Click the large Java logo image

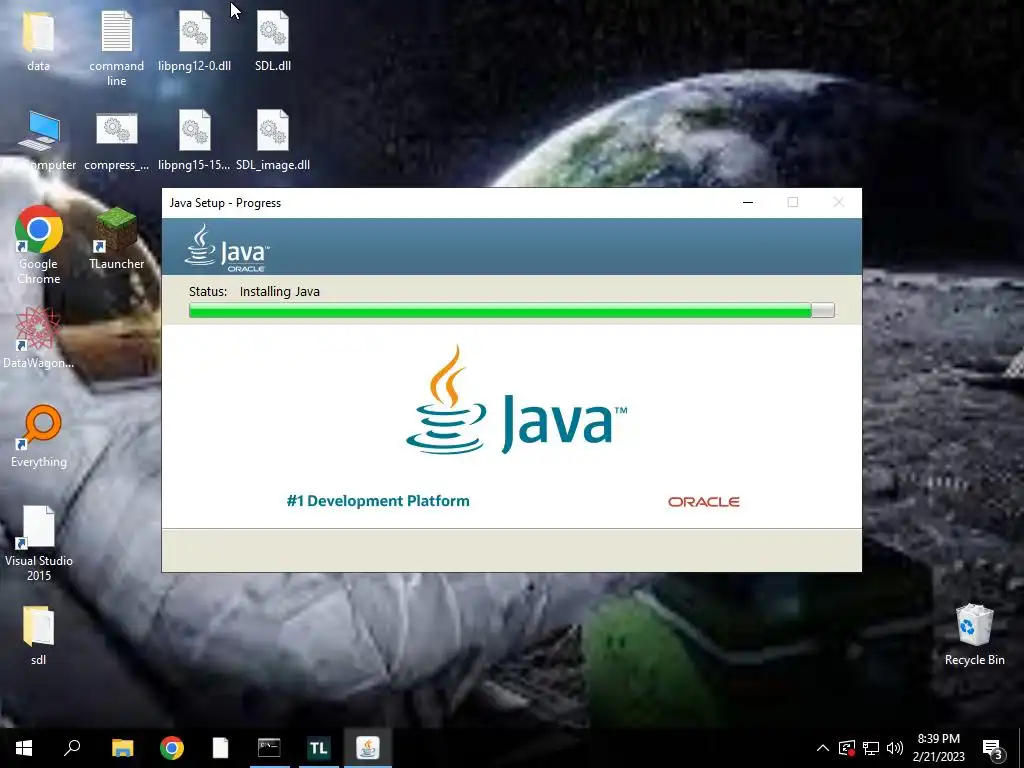(x=516, y=400)
